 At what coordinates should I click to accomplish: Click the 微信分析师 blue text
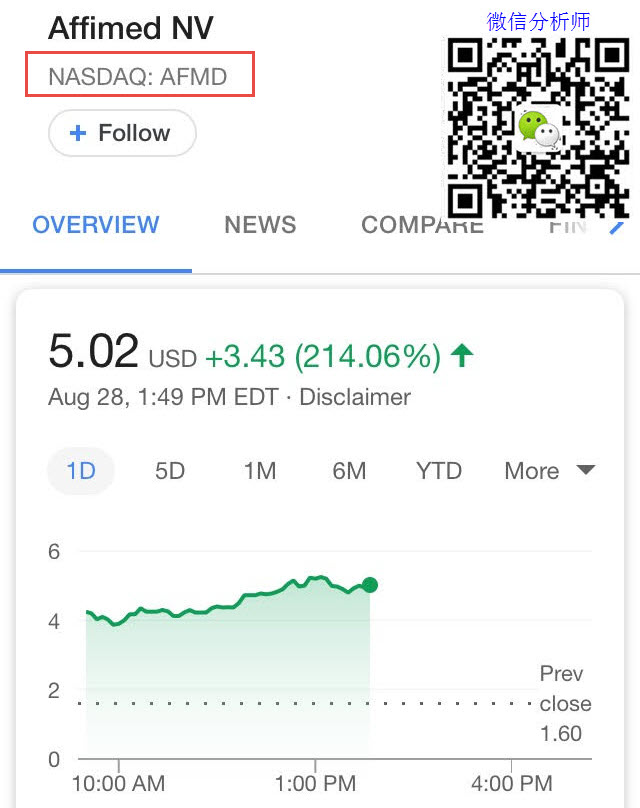point(538,22)
